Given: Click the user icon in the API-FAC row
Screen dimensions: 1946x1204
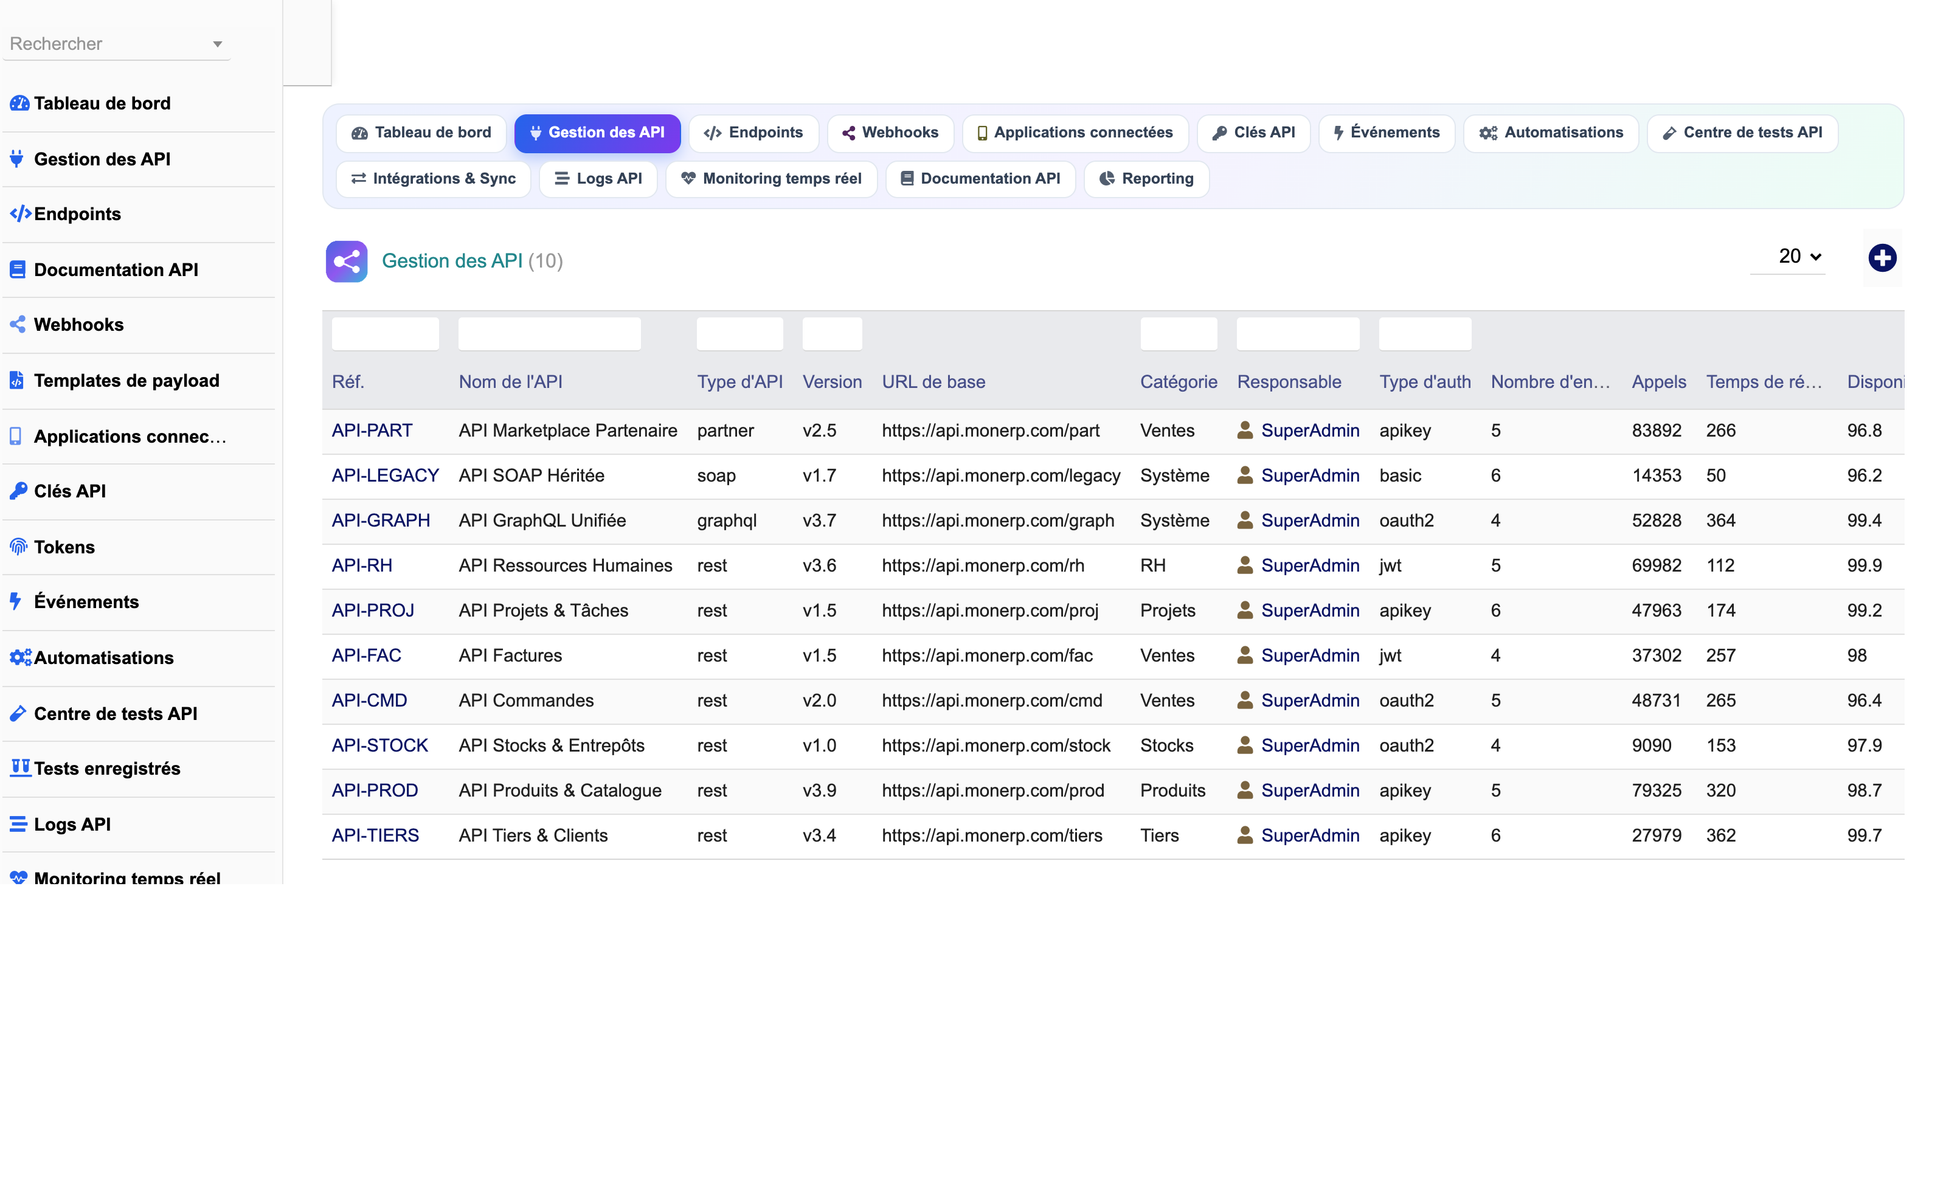Looking at the screenshot, I should [1245, 655].
